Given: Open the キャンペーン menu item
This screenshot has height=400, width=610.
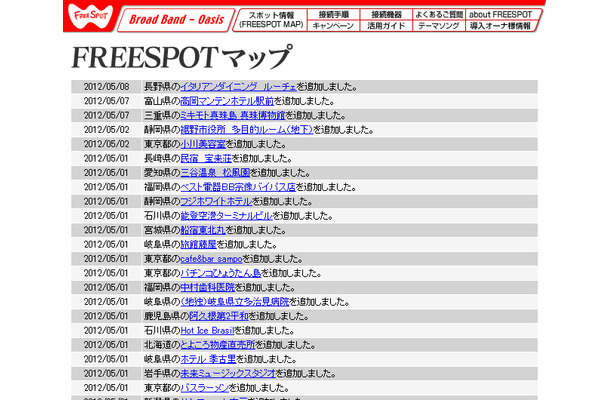Looking at the screenshot, I should click(x=333, y=26).
